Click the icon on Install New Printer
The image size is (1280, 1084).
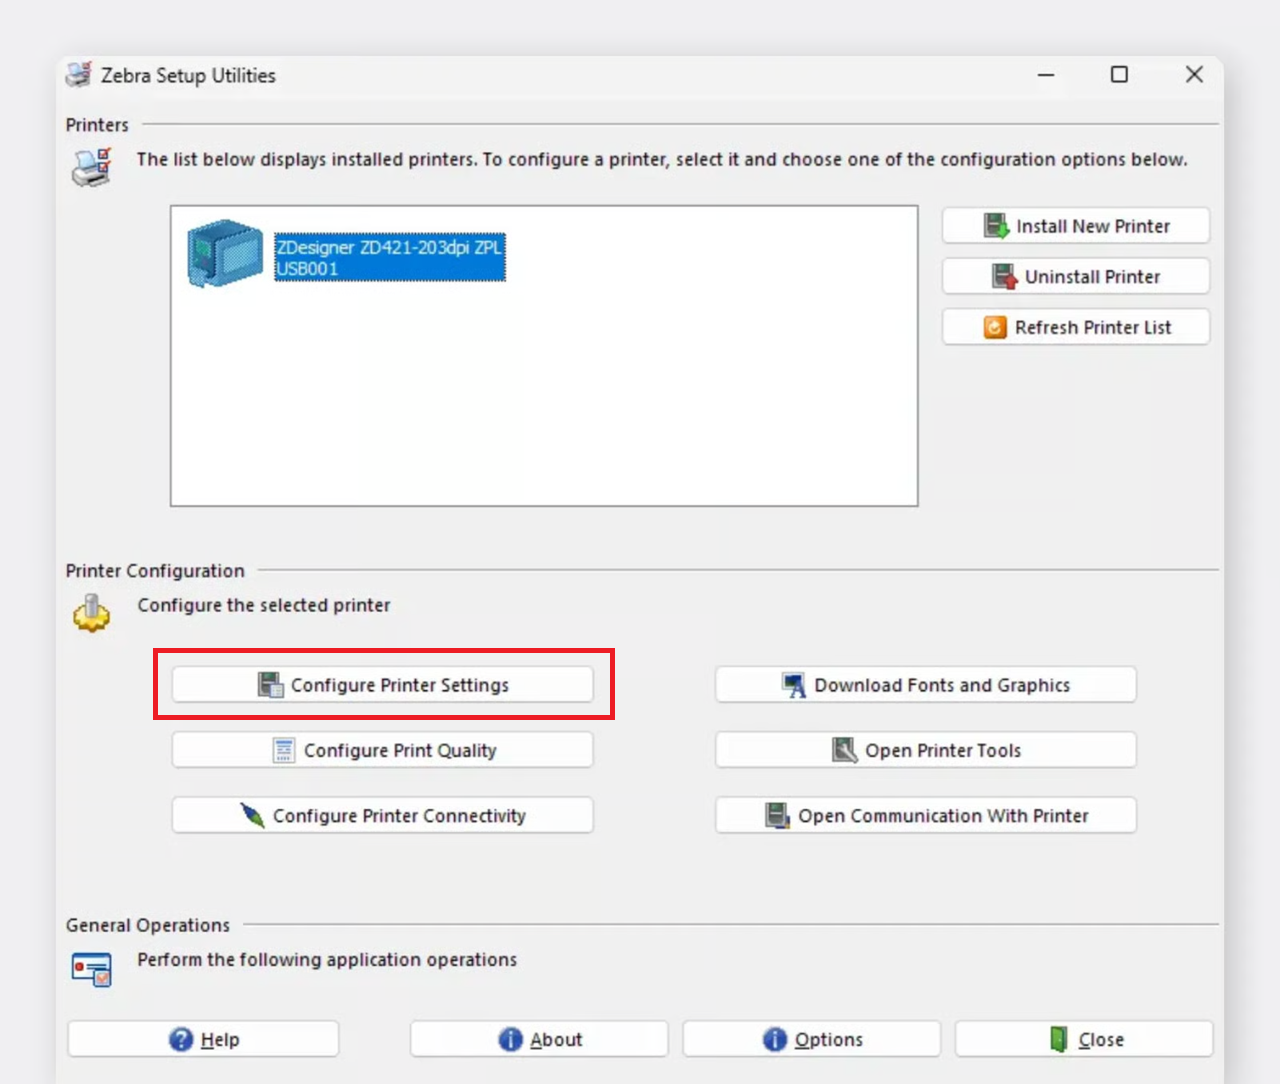pyautogui.click(x=996, y=226)
